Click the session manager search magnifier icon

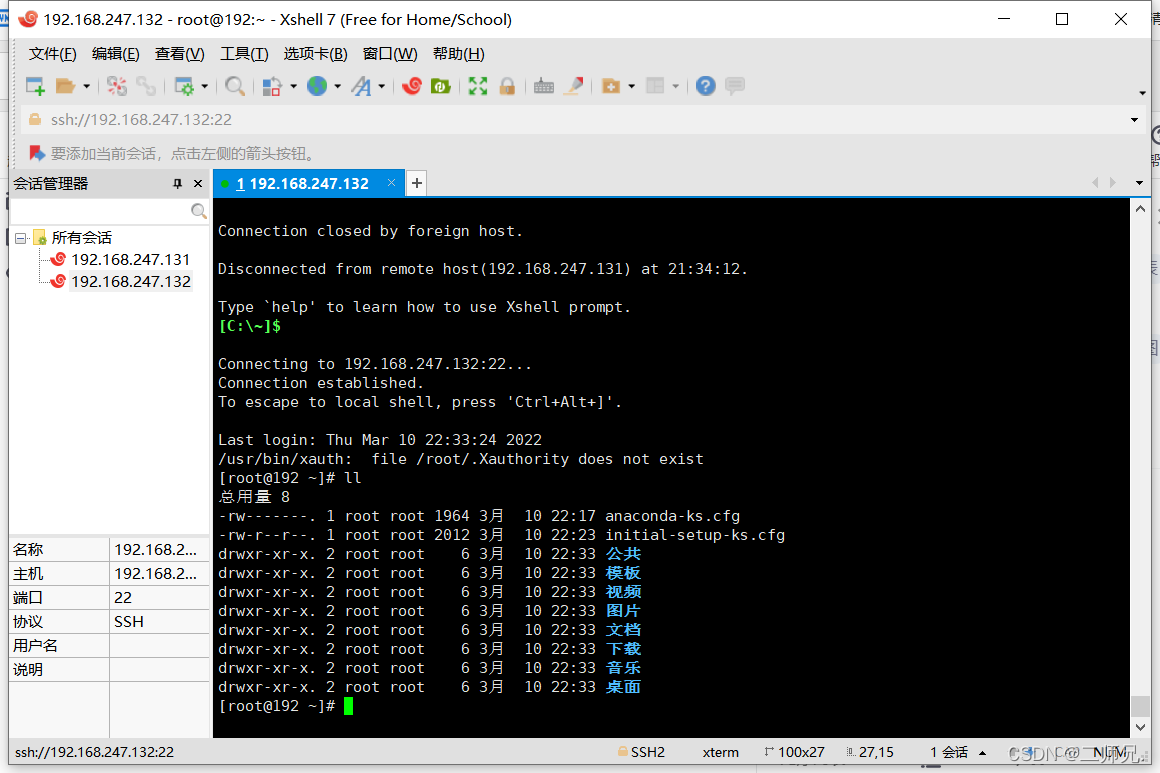pos(198,212)
